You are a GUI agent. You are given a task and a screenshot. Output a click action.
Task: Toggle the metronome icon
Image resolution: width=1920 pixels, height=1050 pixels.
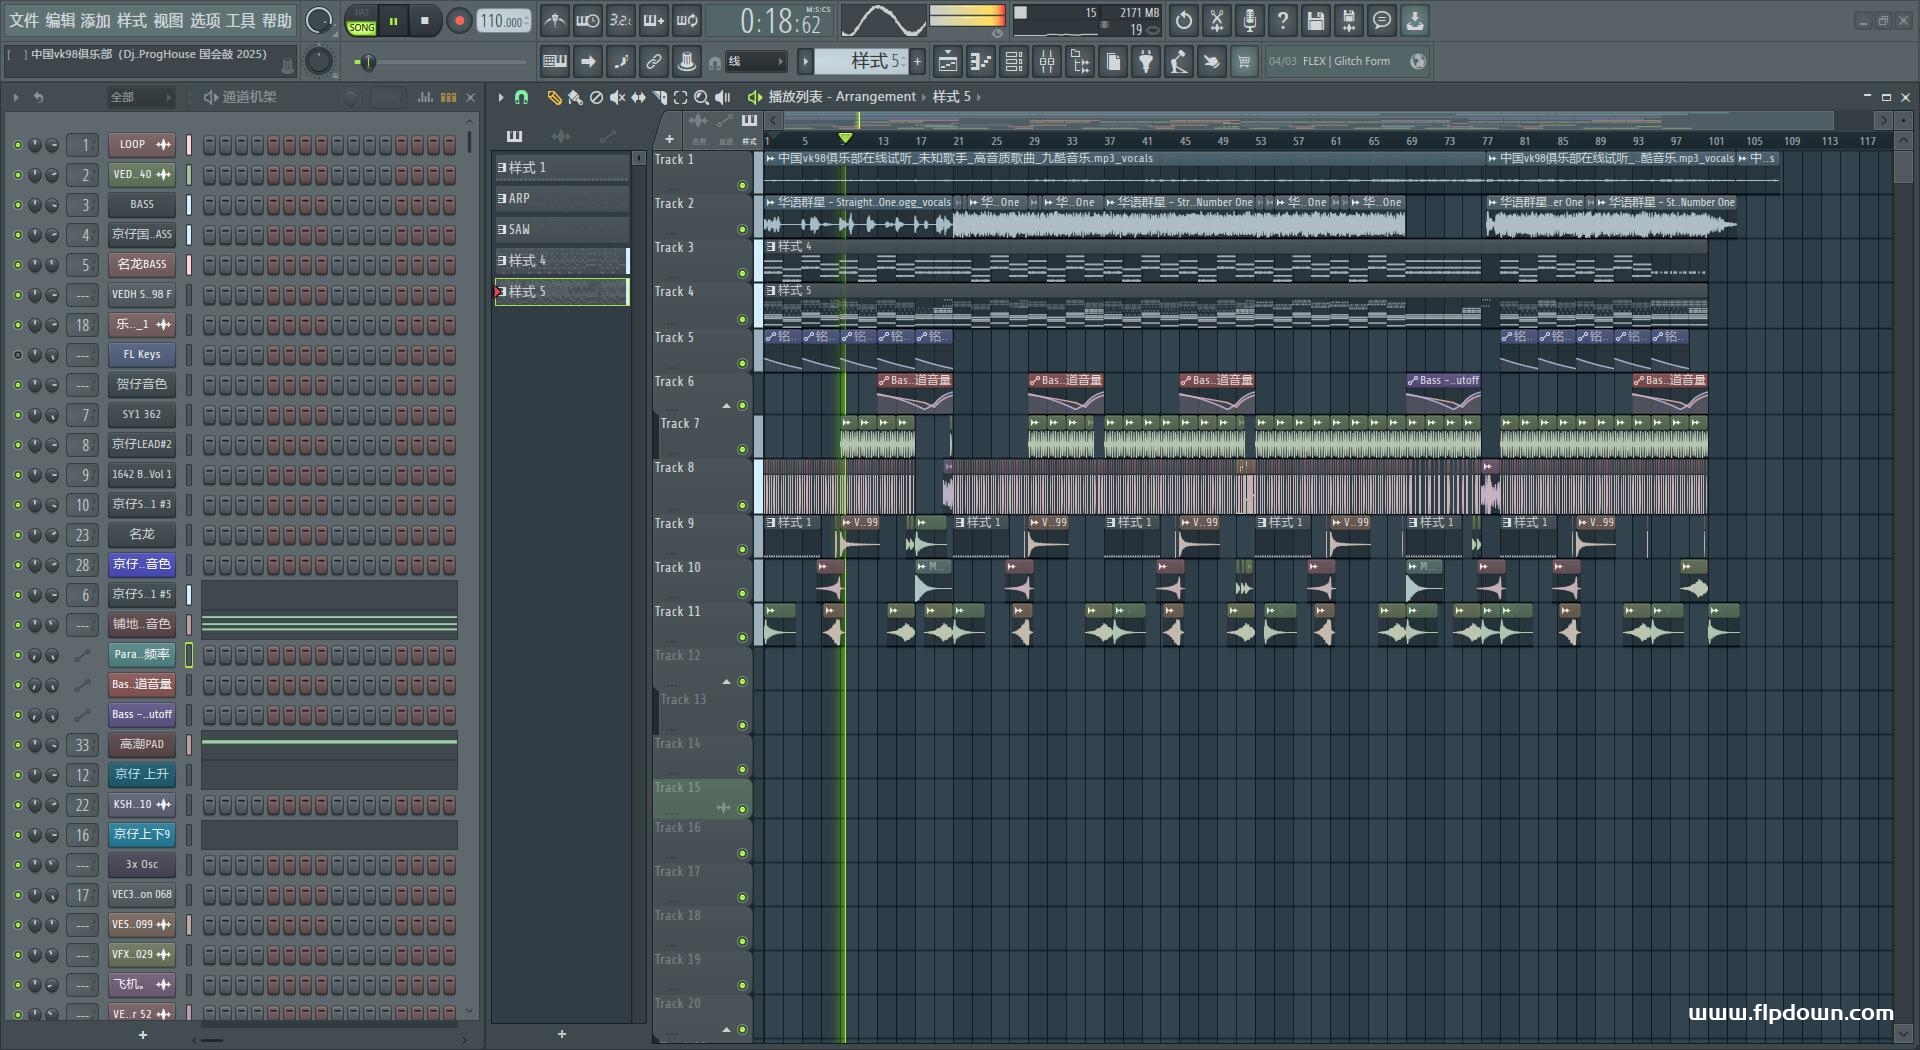(554, 20)
